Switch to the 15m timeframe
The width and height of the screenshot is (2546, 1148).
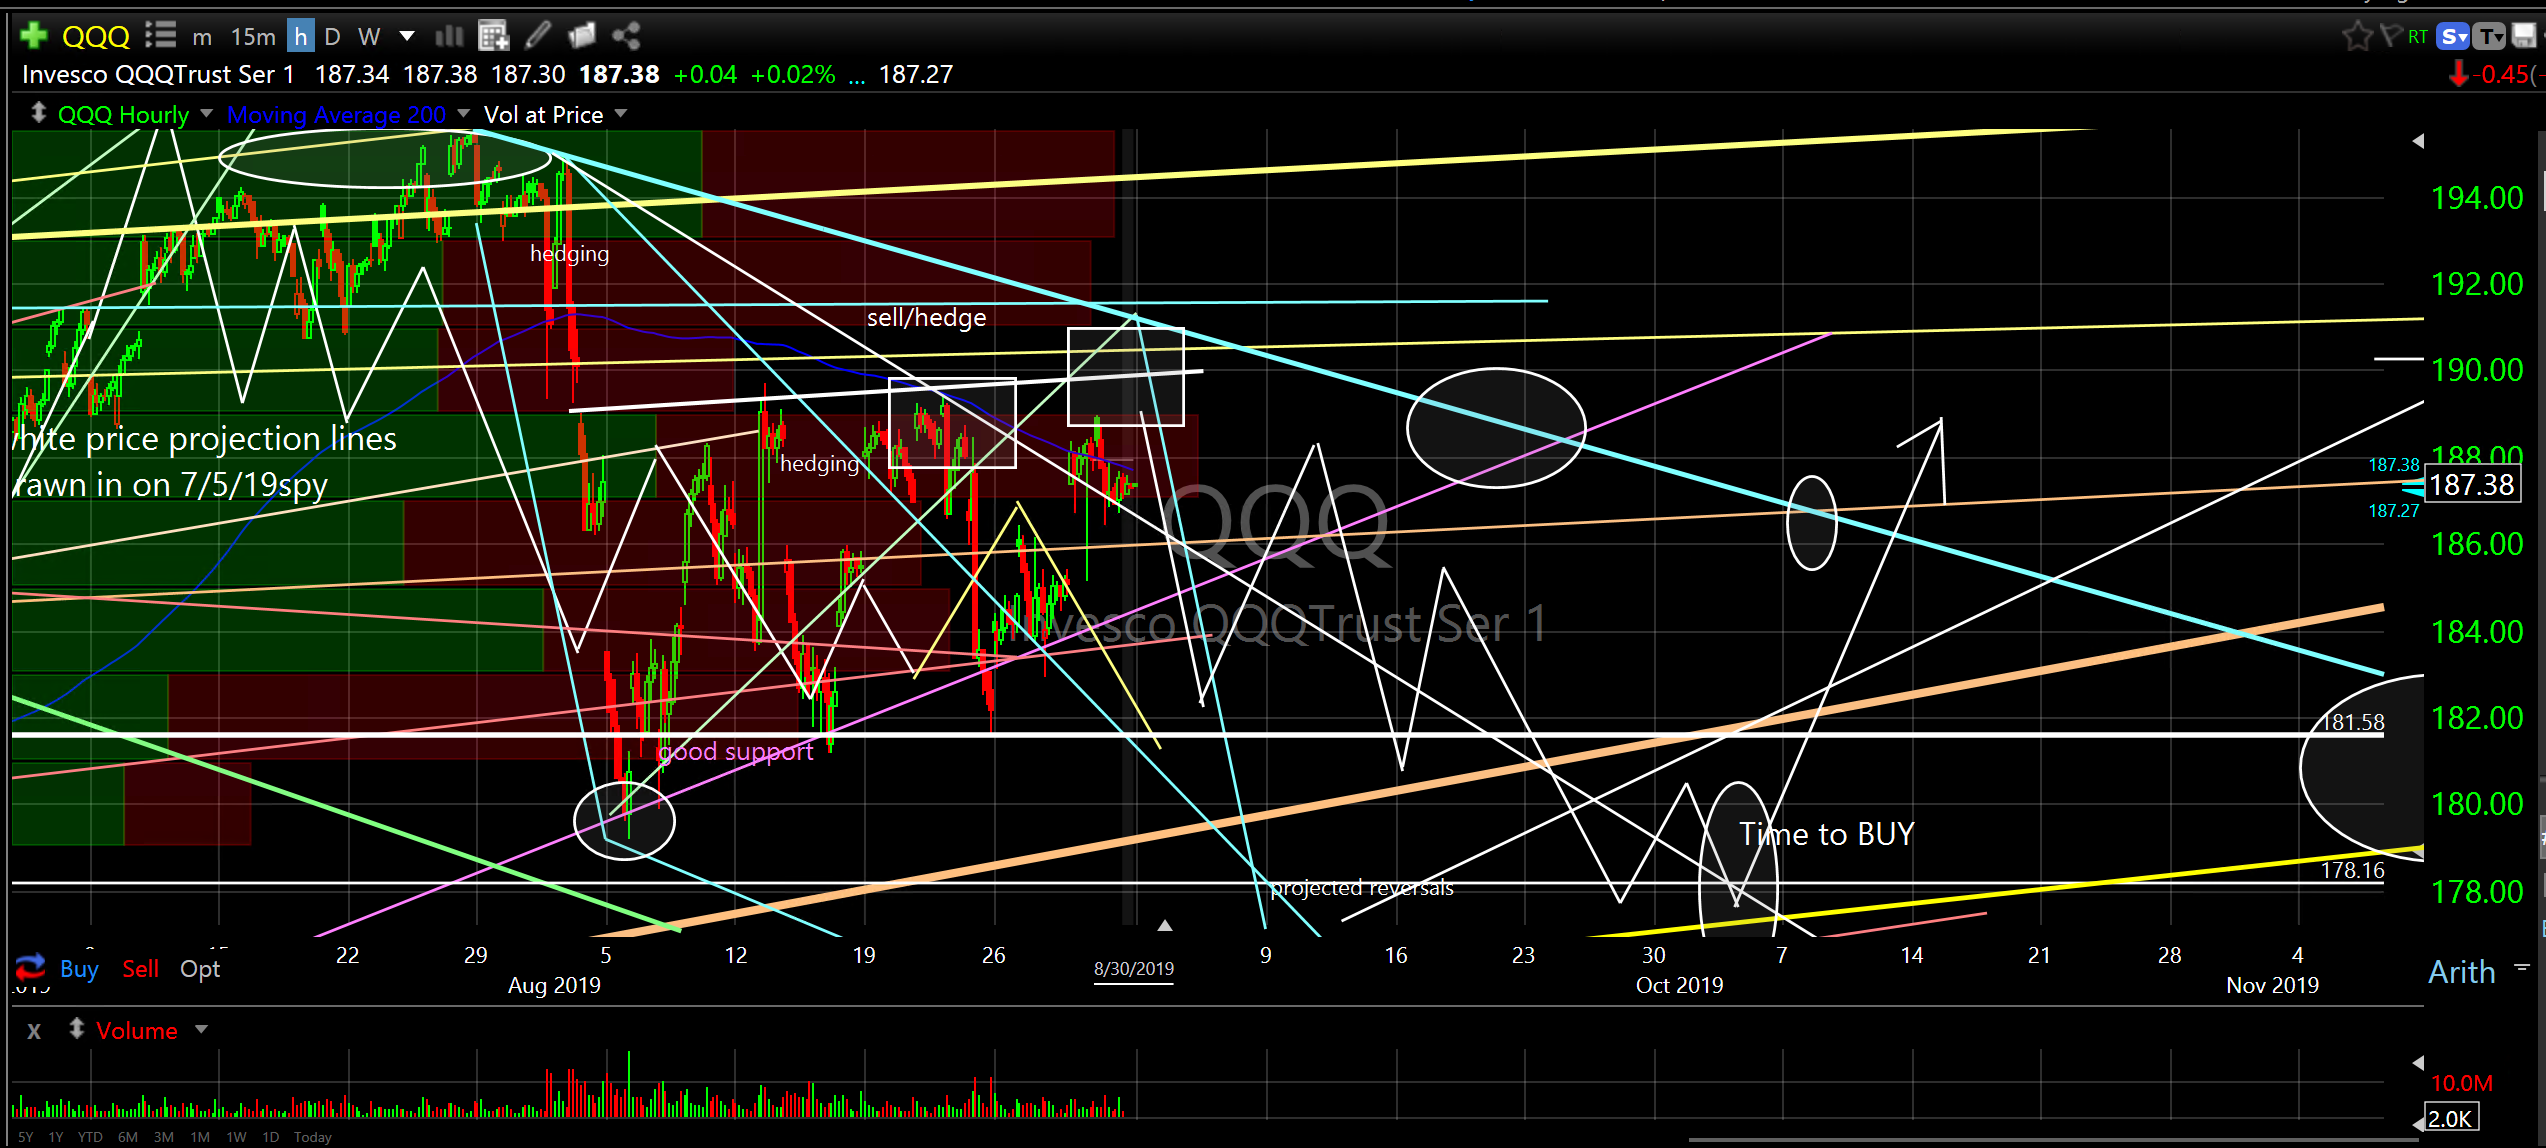[x=253, y=37]
